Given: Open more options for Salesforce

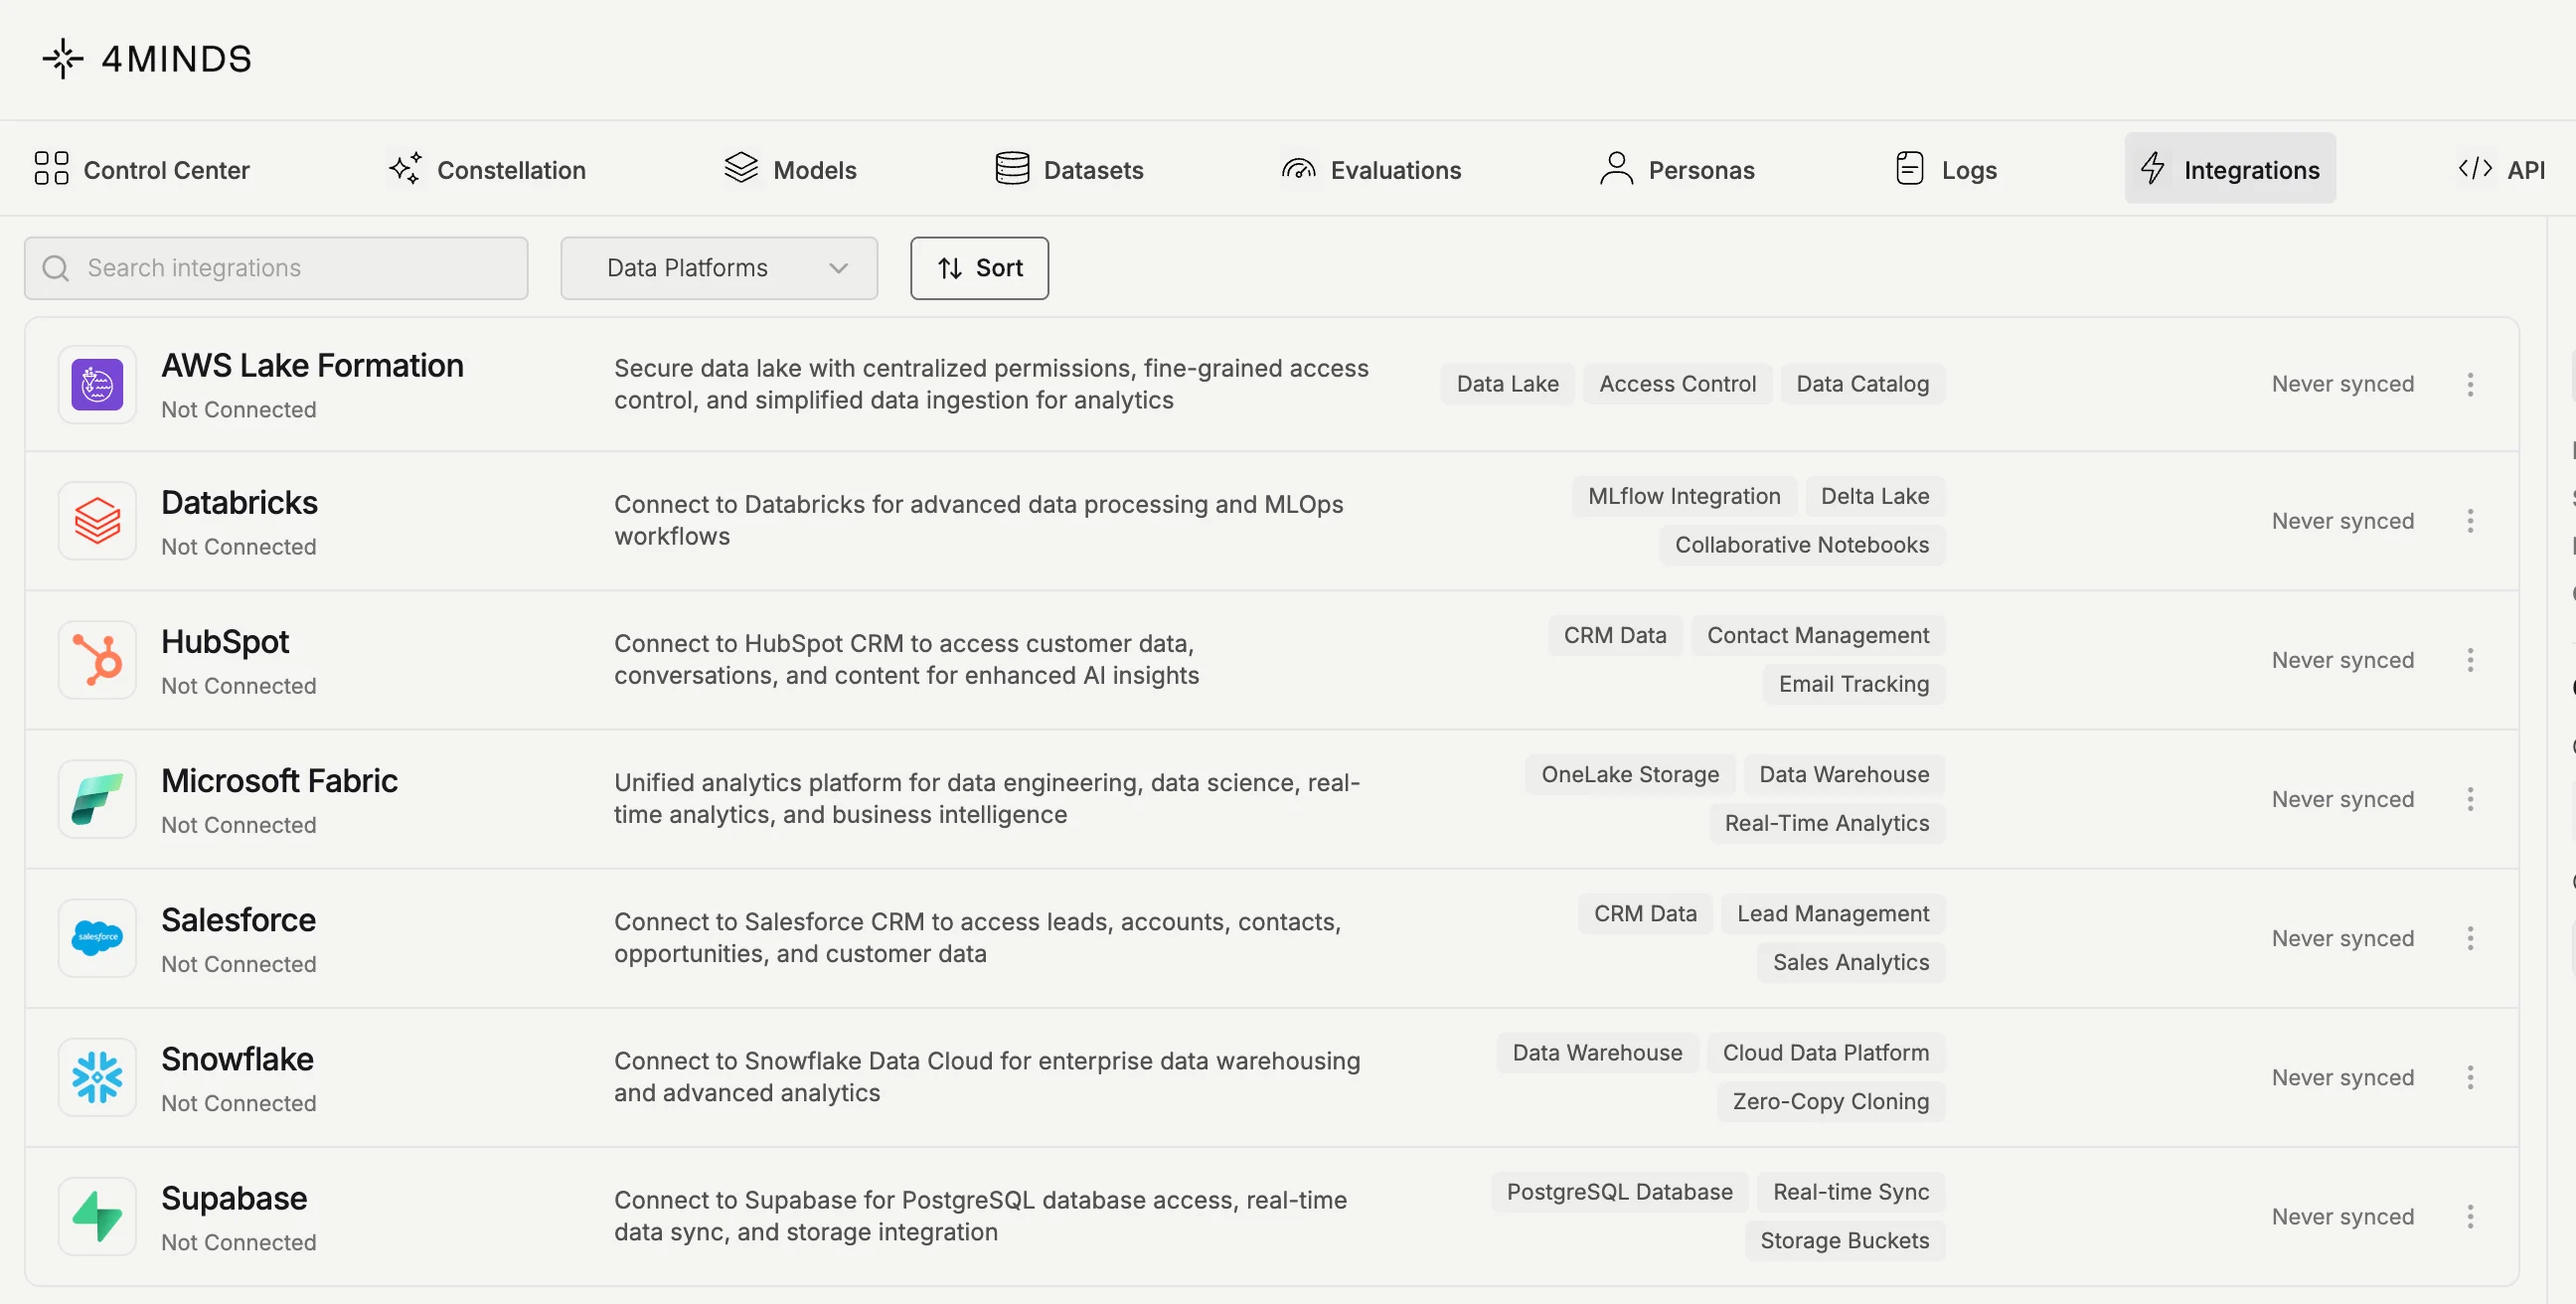Looking at the screenshot, I should point(2470,938).
